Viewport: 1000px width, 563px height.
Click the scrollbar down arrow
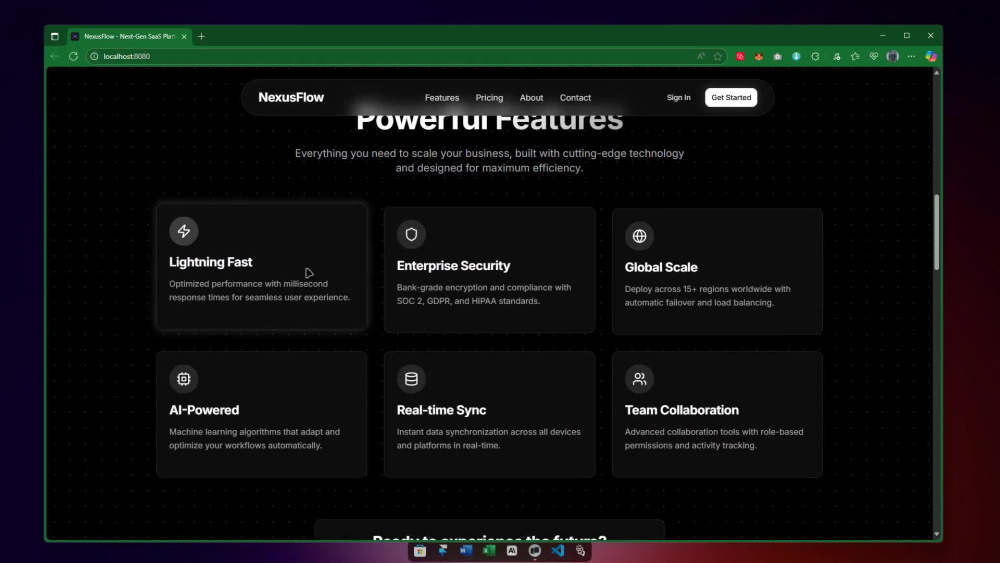click(x=936, y=534)
